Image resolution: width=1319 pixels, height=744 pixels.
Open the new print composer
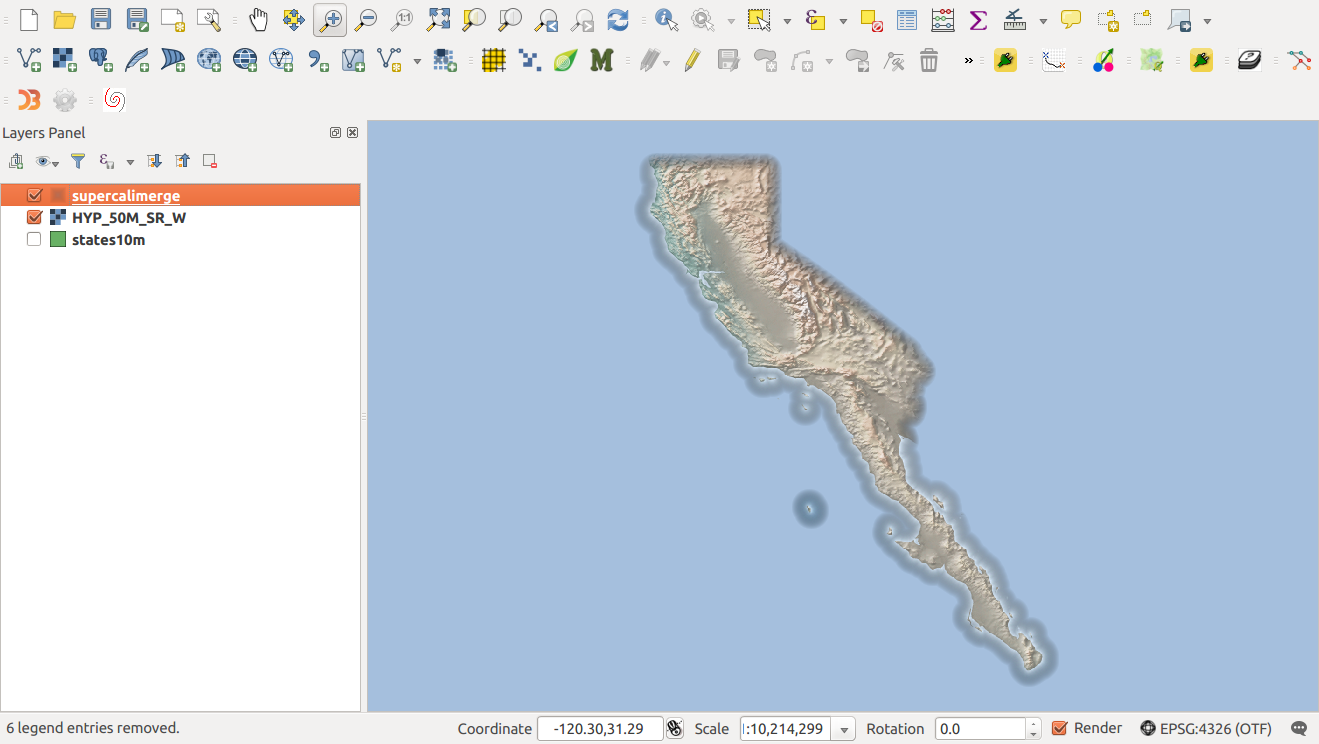[x=173, y=19]
